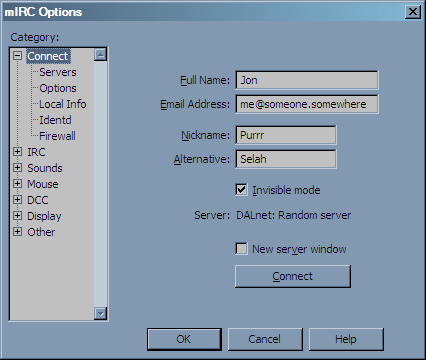Click the category list scroll up arrow

(x=100, y=55)
